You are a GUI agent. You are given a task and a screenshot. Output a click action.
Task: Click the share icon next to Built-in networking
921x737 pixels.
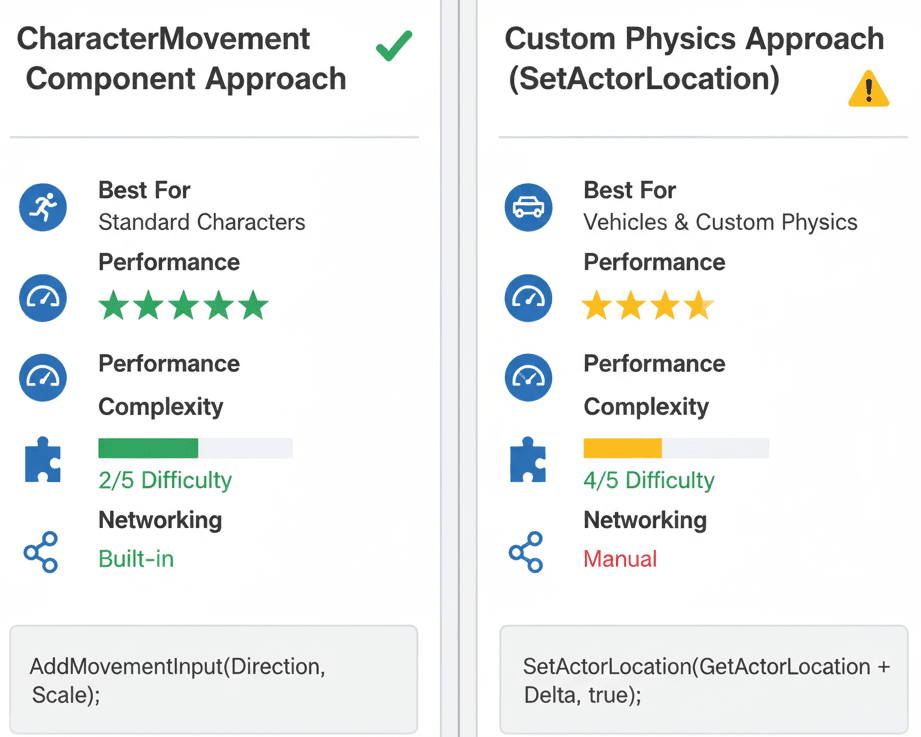[41, 552]
